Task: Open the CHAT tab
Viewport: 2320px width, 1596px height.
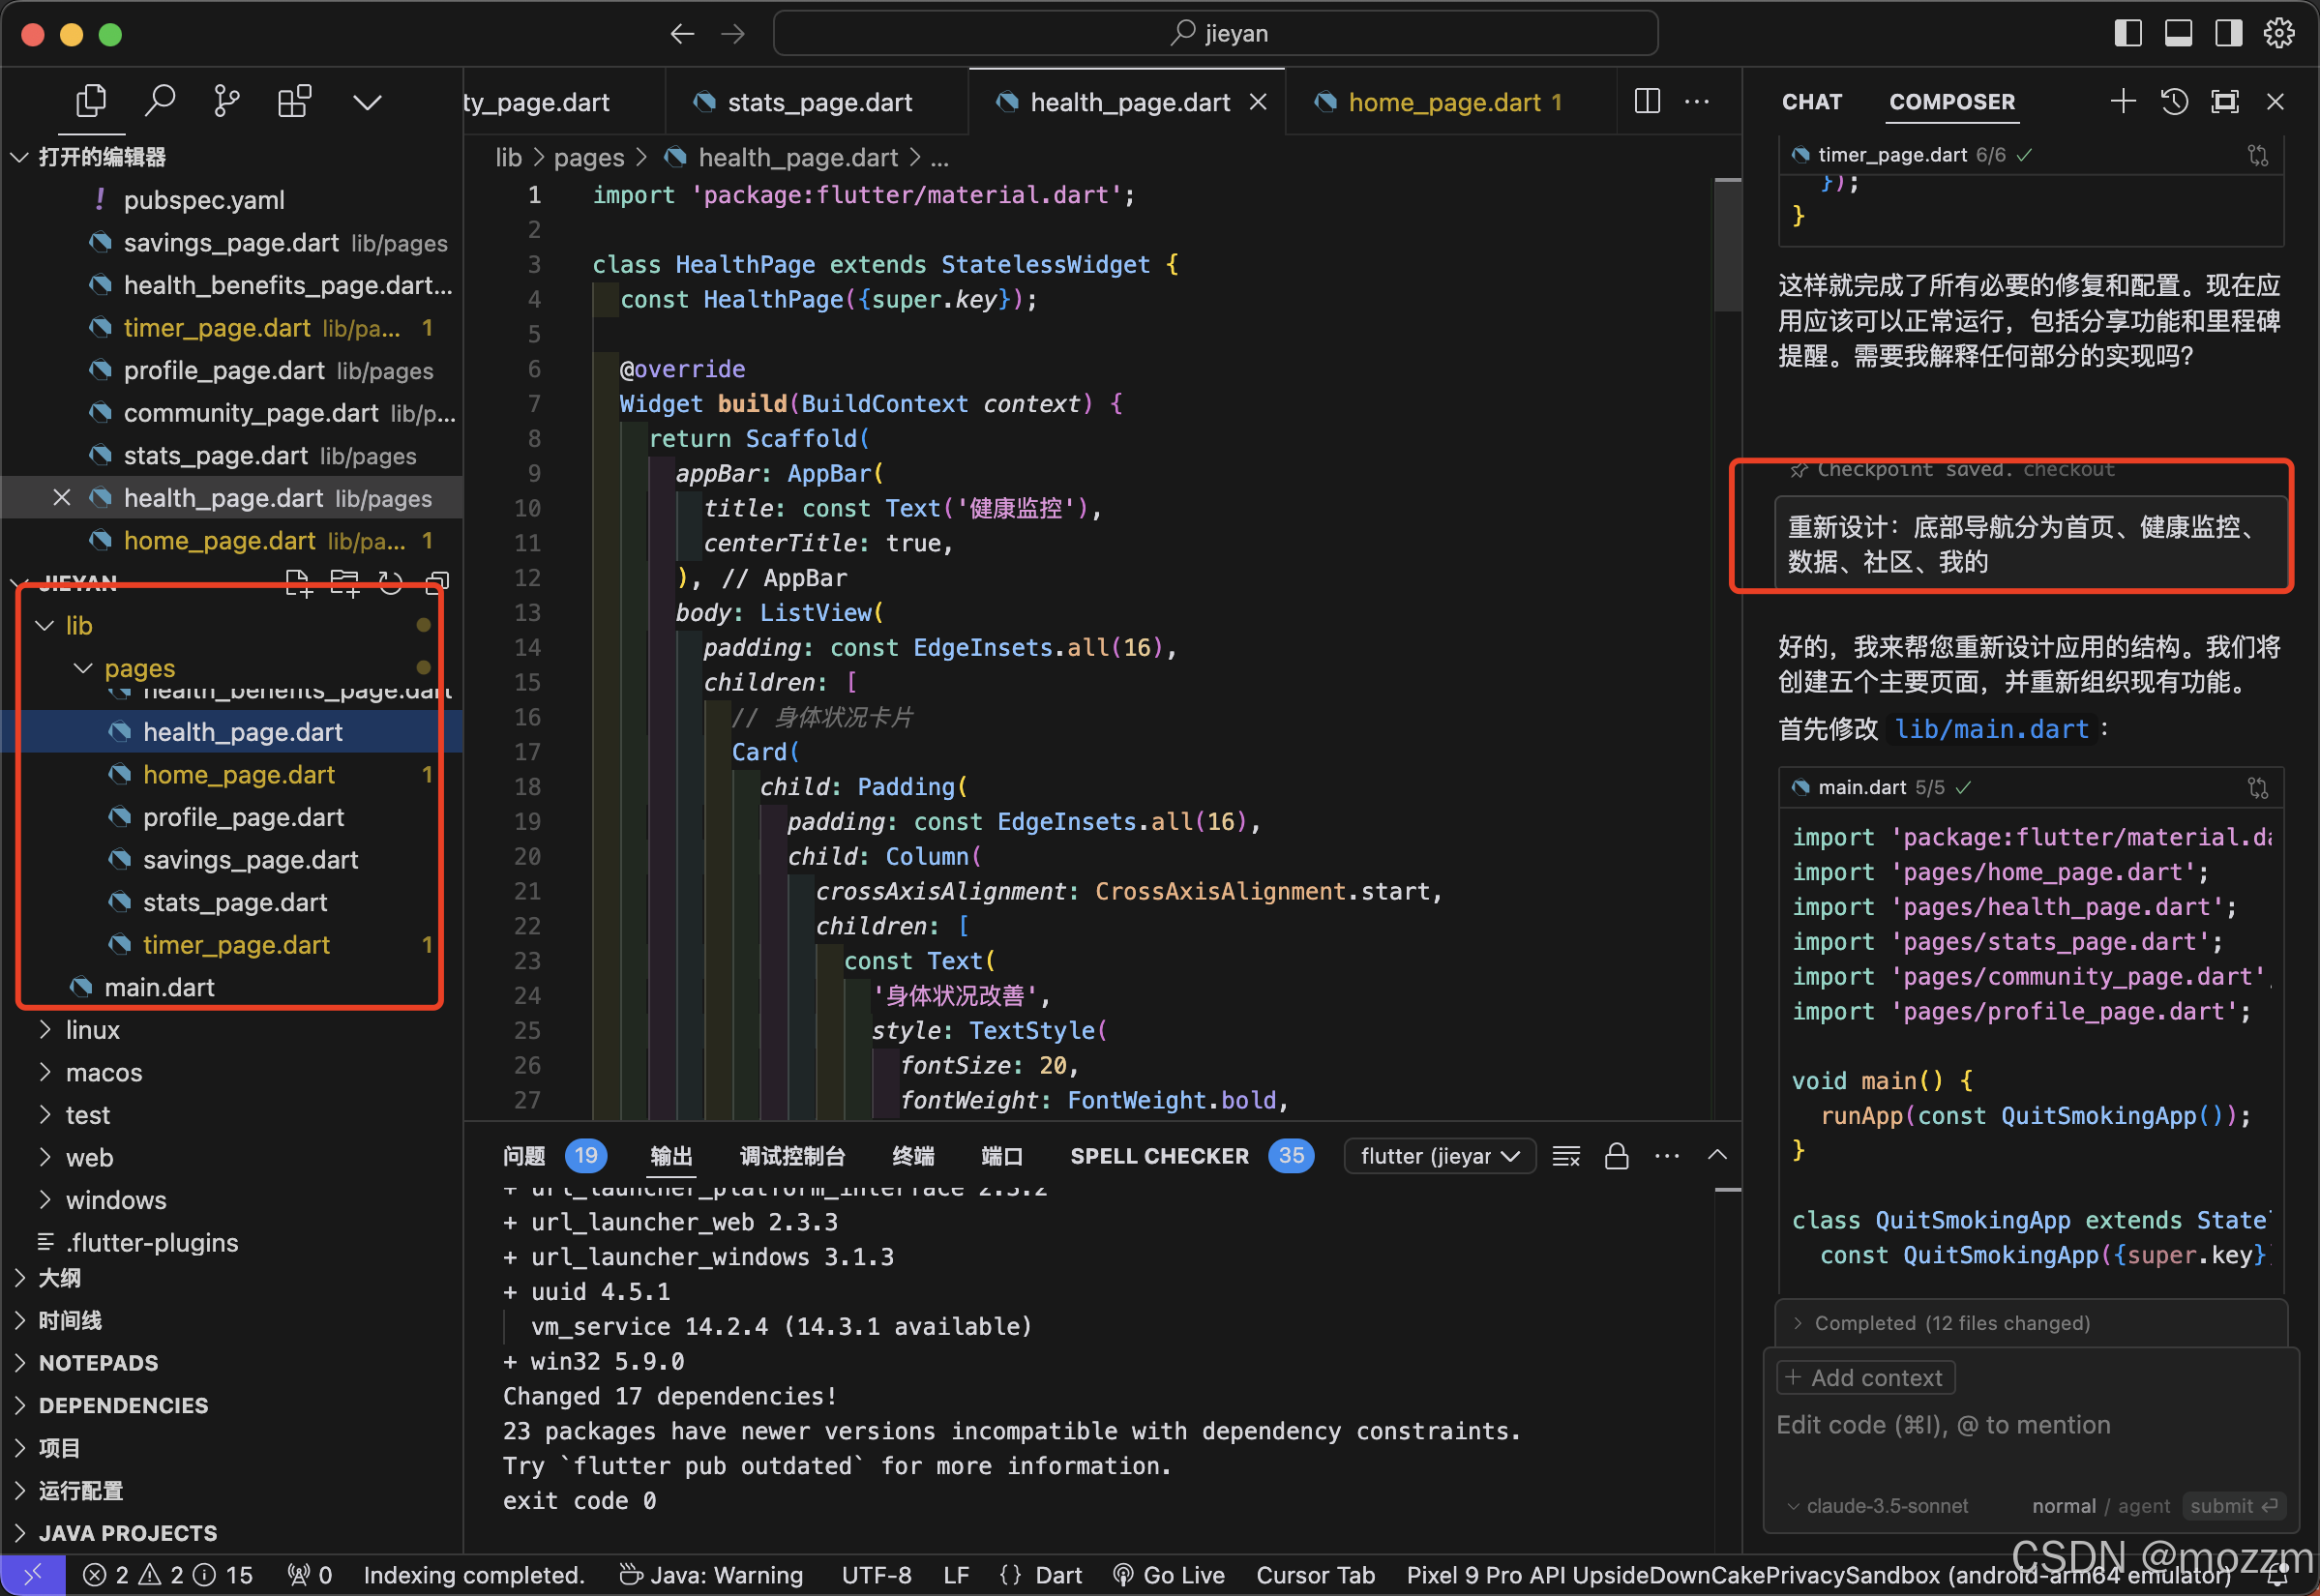Action: pos(1811,102)
